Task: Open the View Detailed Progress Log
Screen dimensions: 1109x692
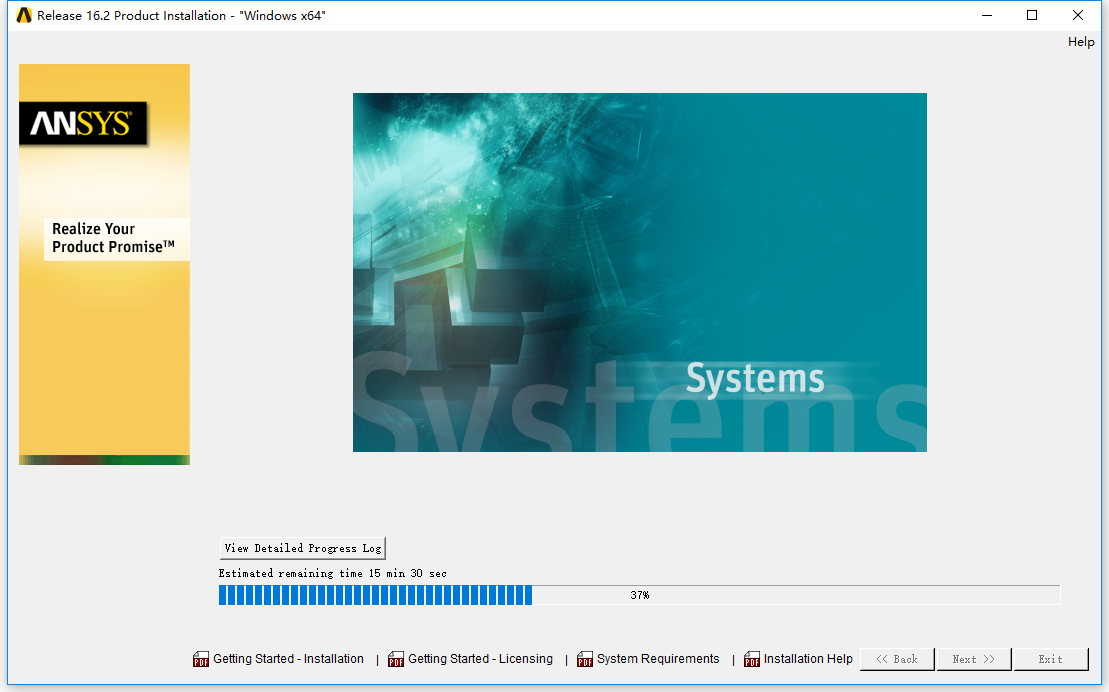Action: pos(303,548)
